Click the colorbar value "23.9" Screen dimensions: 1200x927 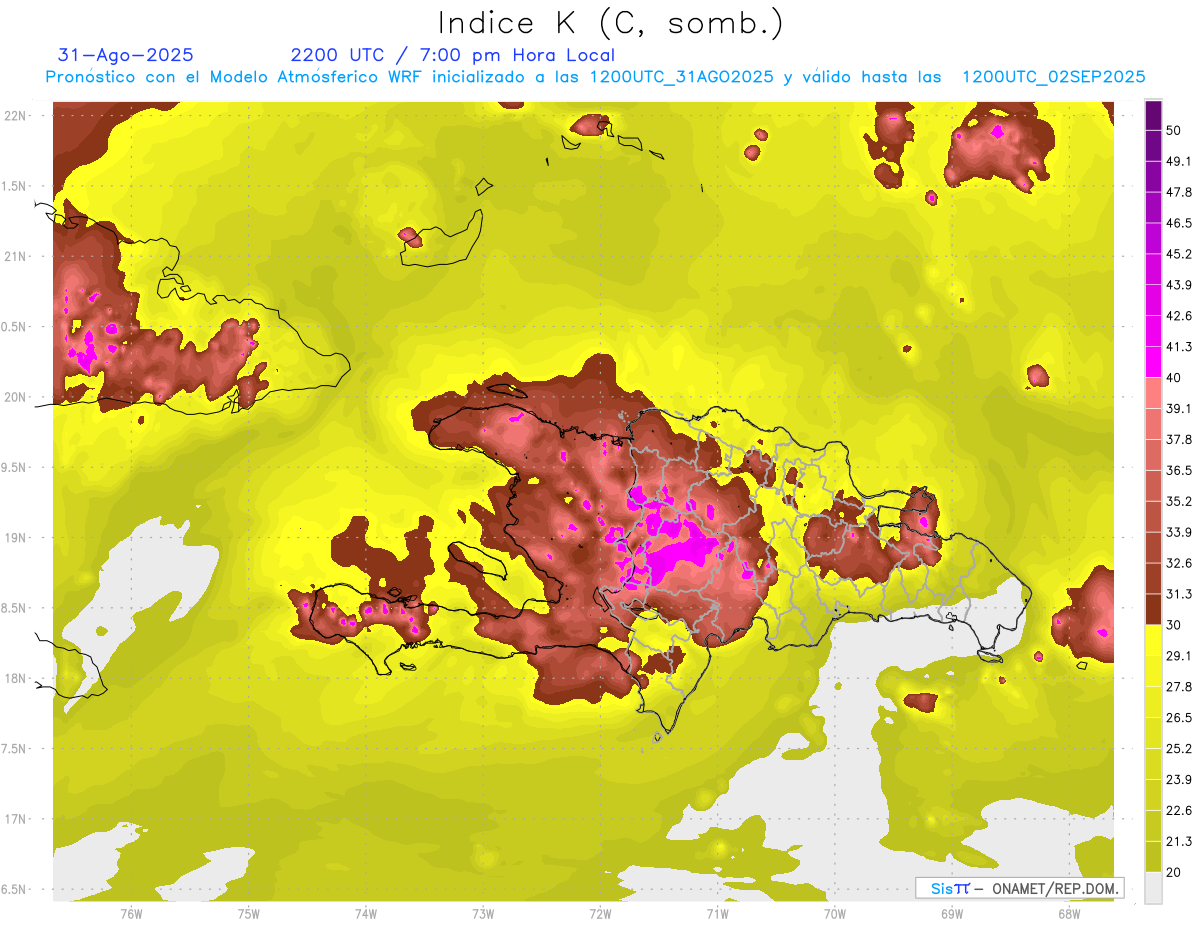(1179, 780)
